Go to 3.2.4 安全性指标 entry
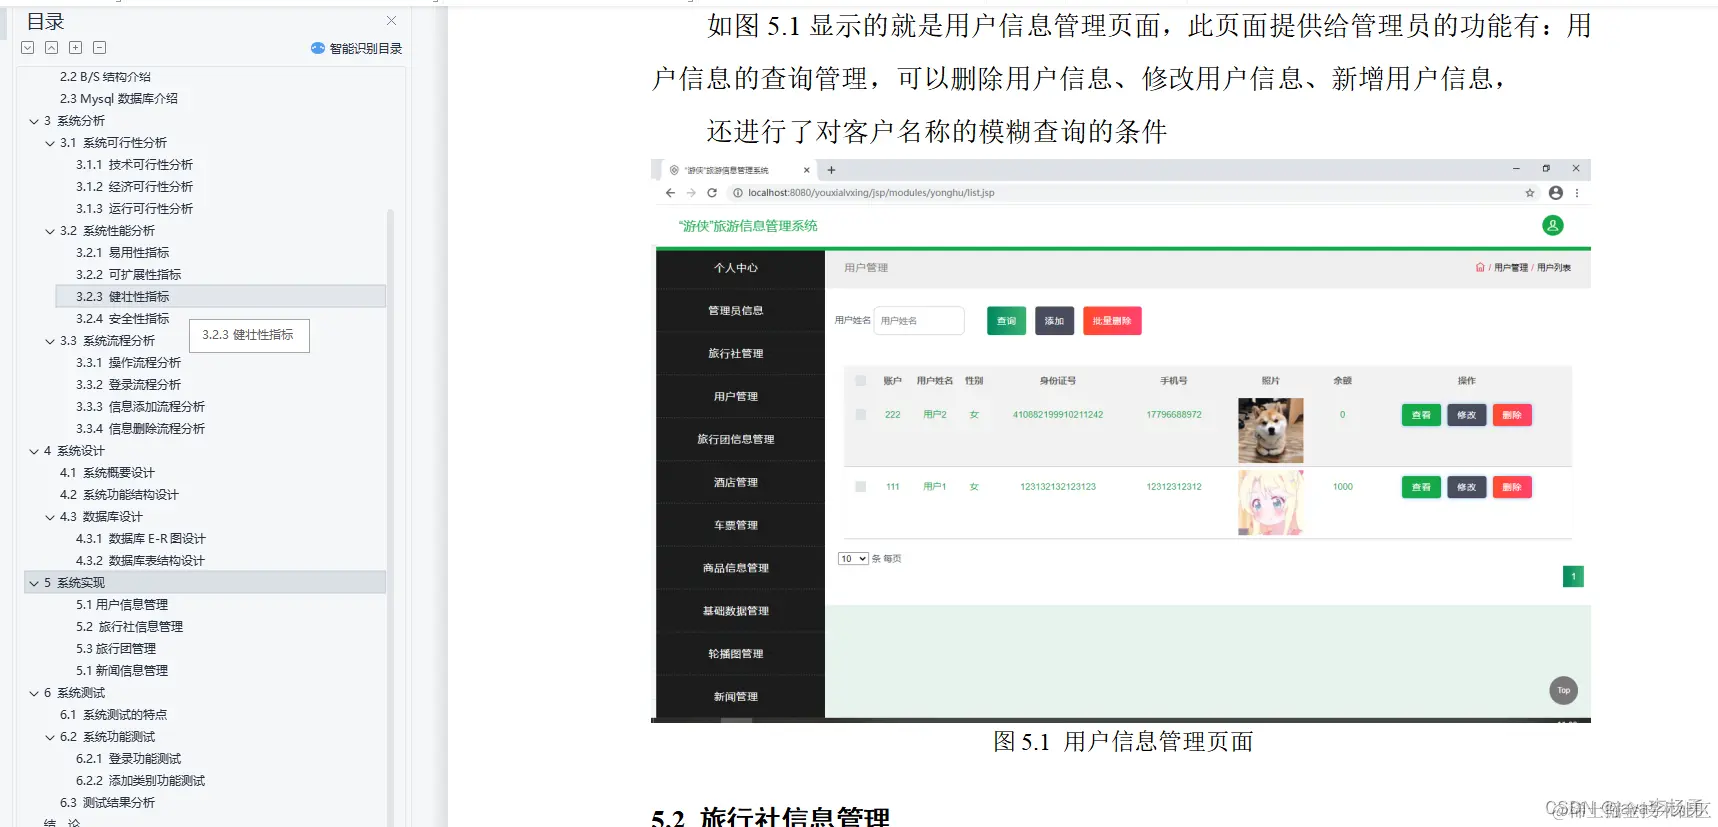 pyautogui.click(x=122, y=319)
